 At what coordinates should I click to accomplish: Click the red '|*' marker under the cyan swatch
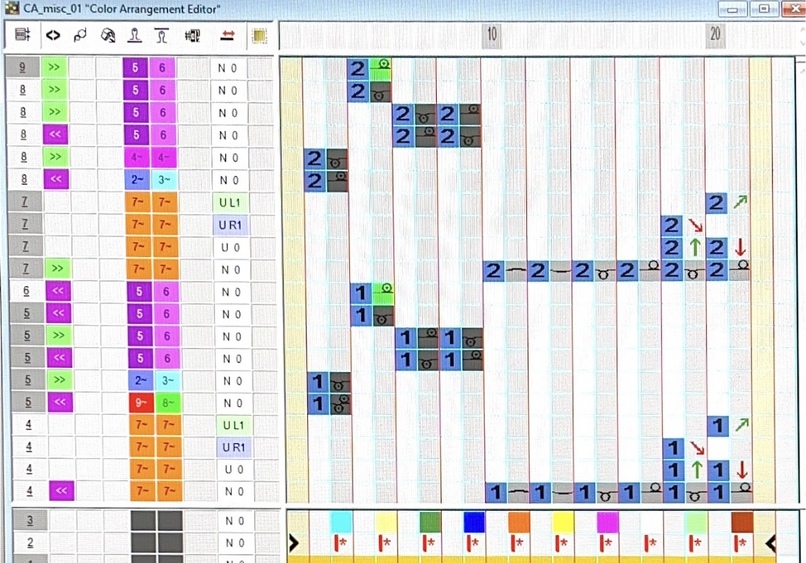click(x=340, y=543)
